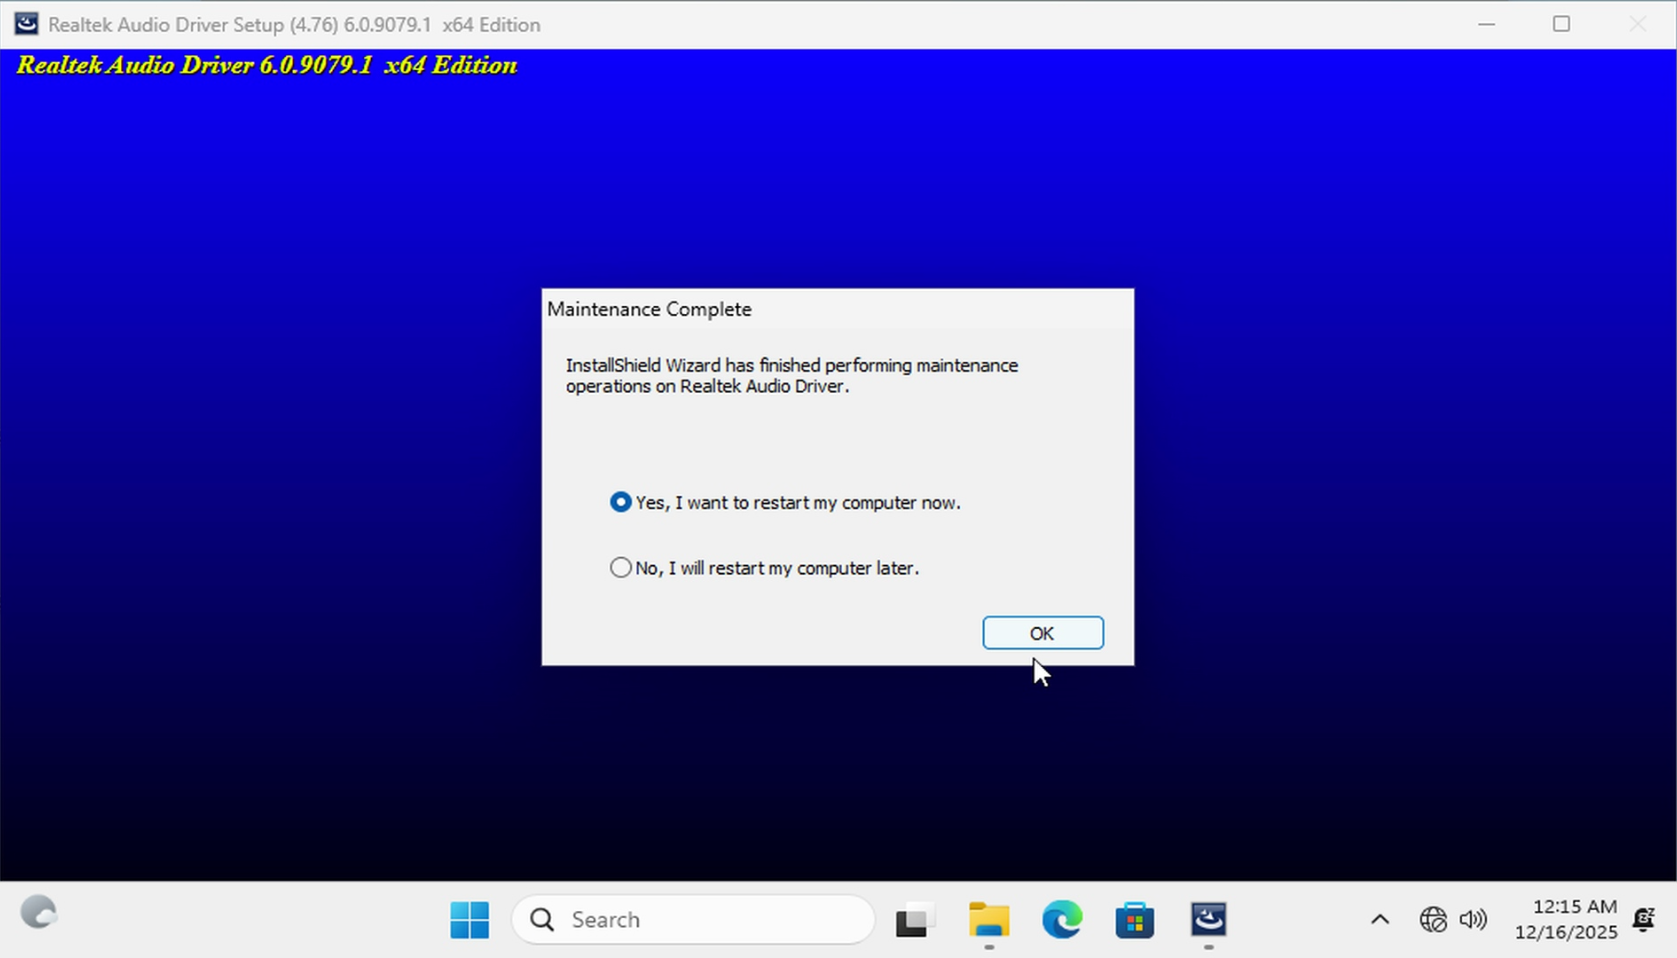
Task: Open the clock and date flyout
Action: 1565,920
